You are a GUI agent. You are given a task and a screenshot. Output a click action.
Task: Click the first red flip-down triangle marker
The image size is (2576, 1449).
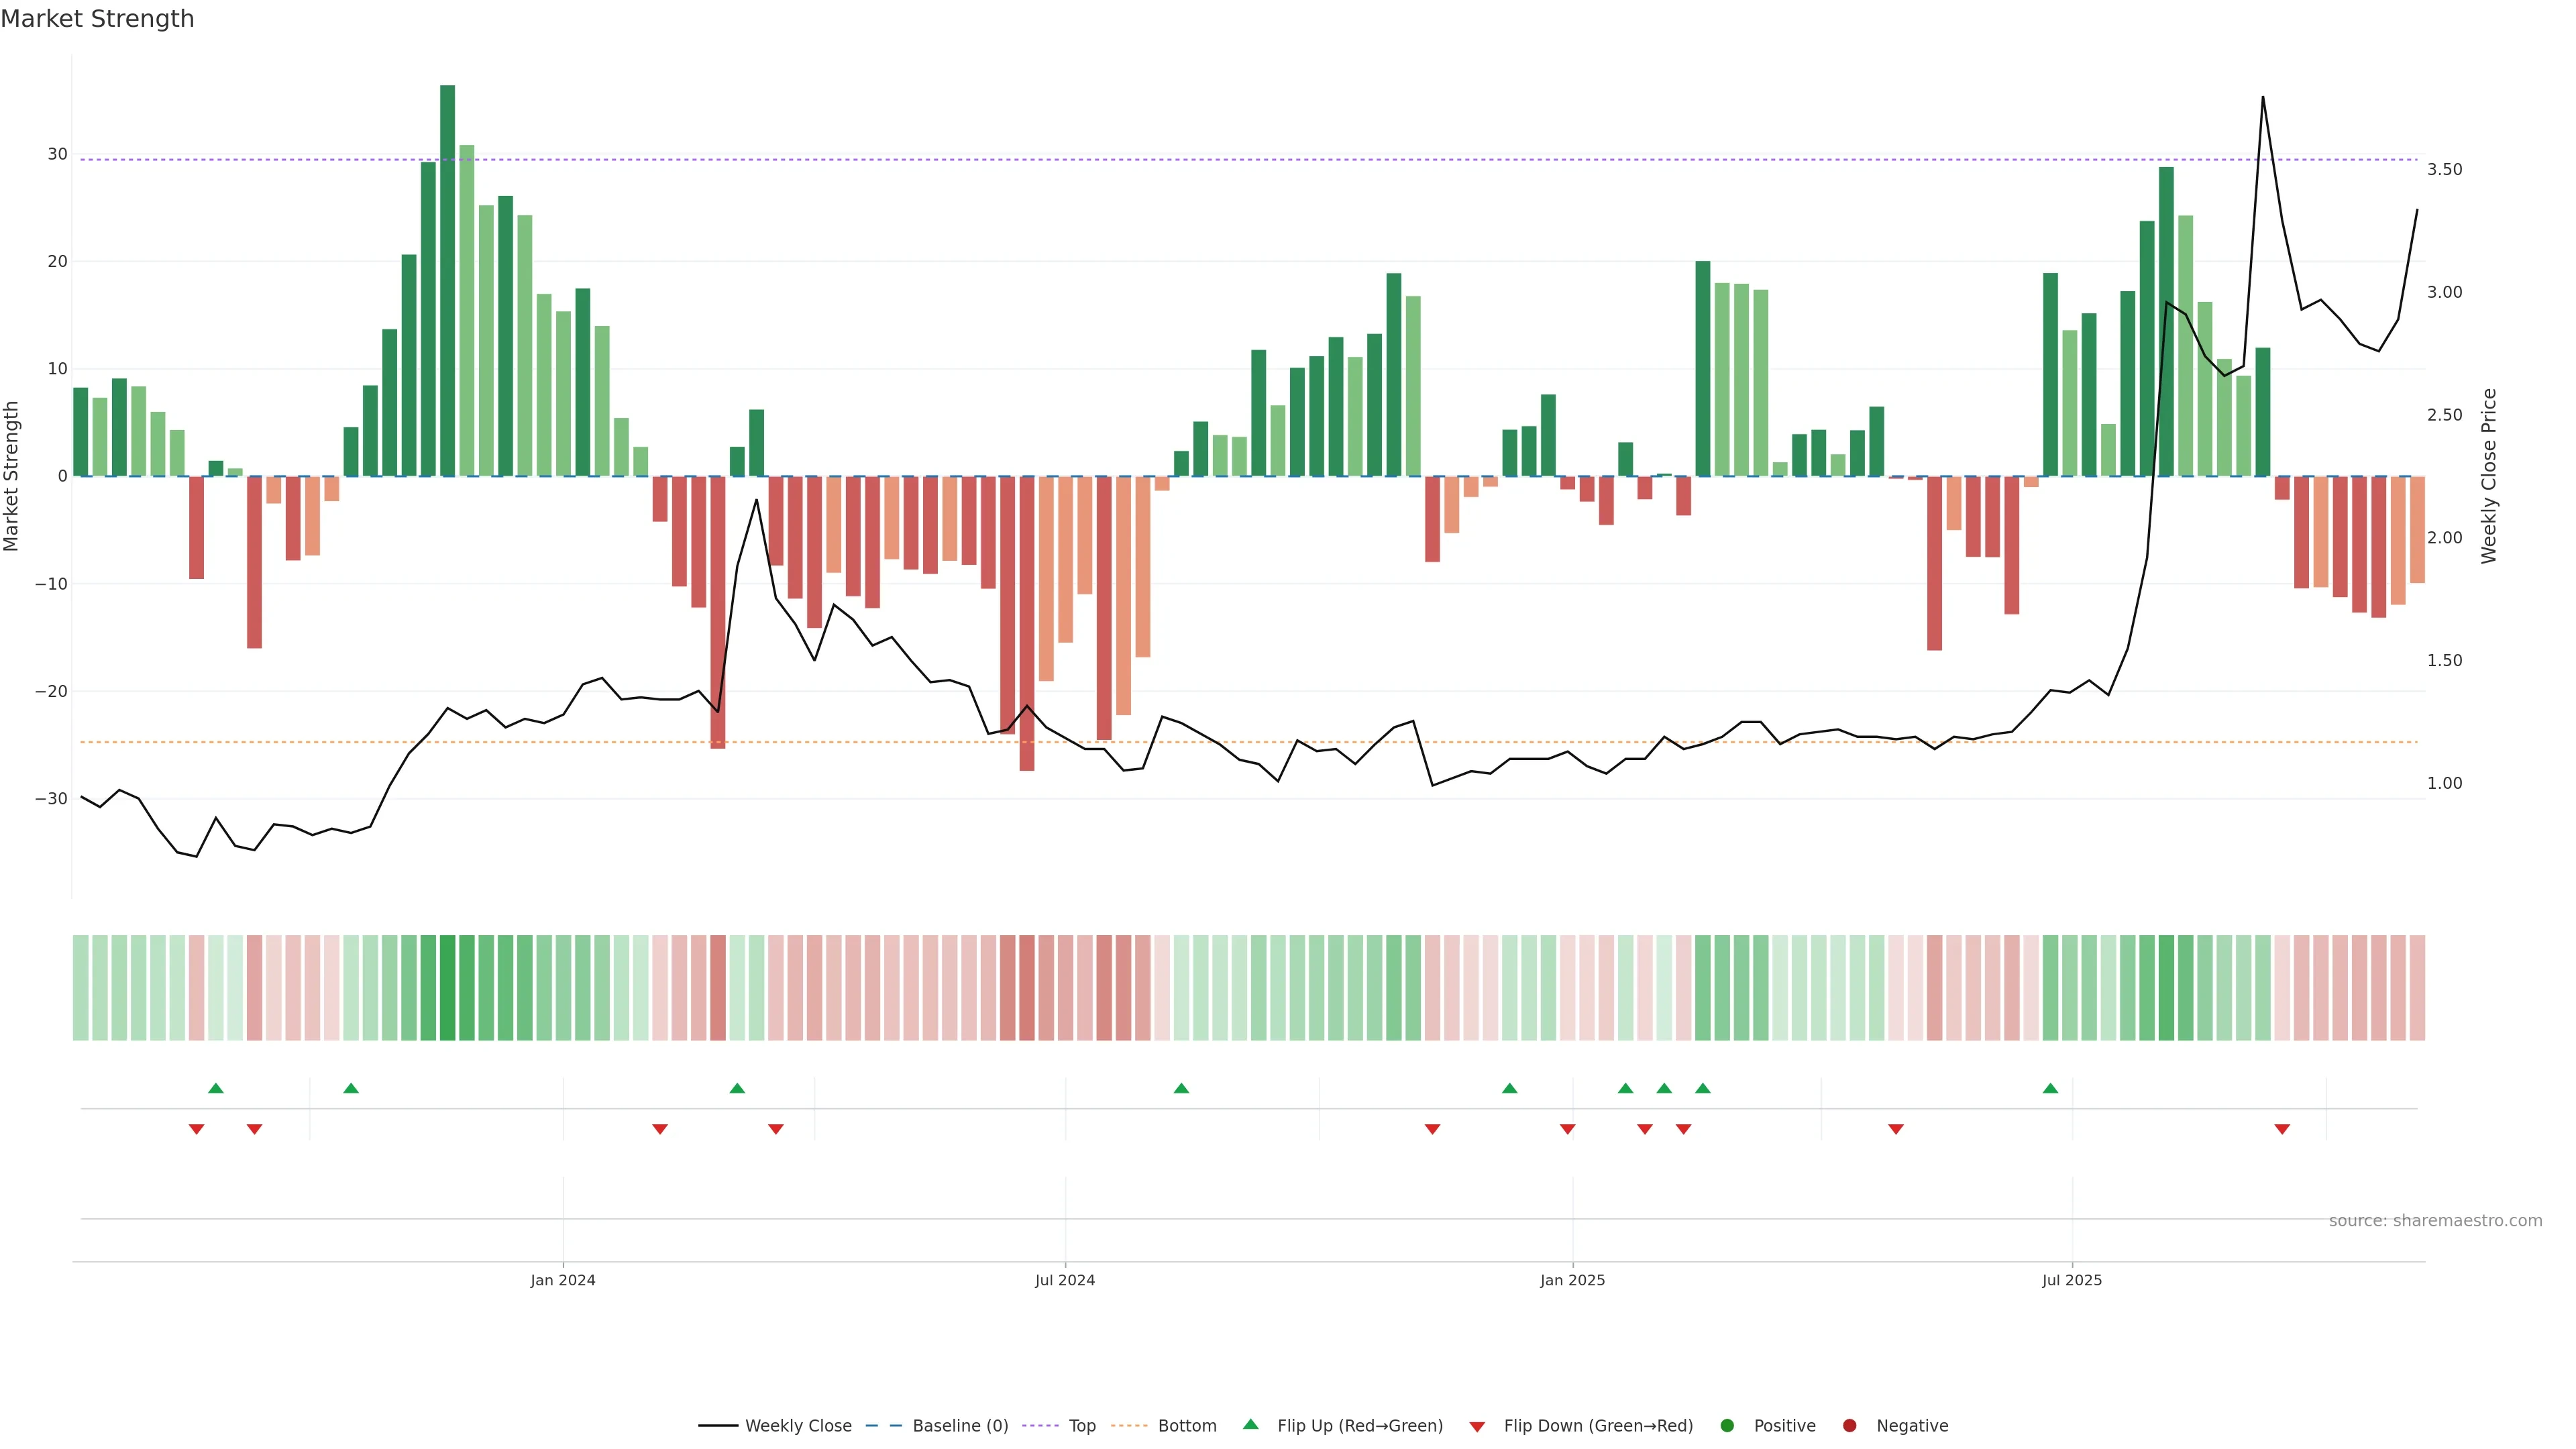point(197,1129)
